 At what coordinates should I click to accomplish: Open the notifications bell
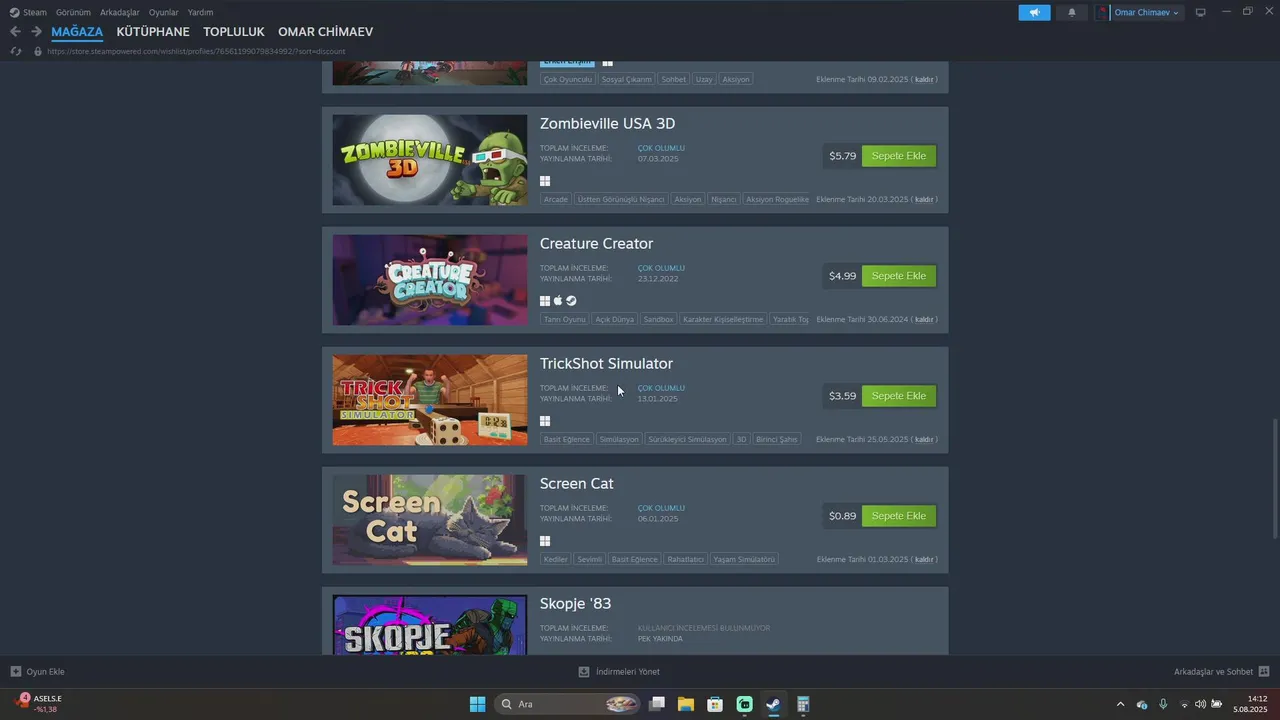click(x=1072, y=13)
